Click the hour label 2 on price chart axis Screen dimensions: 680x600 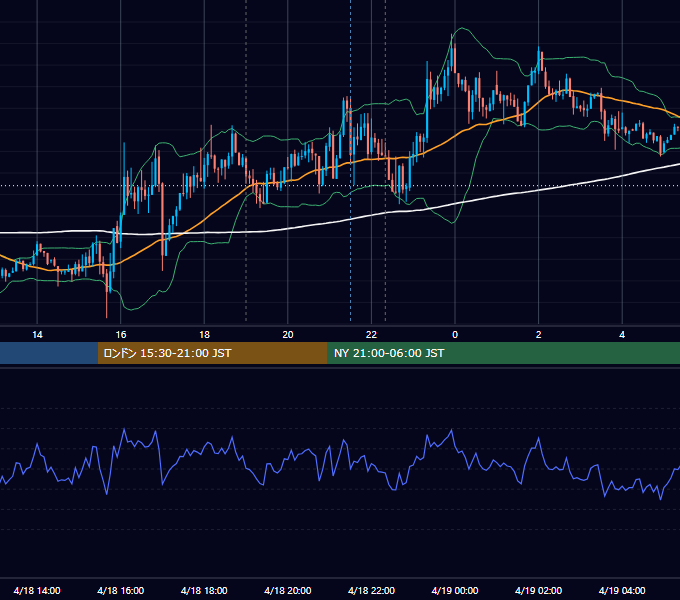[x=539, y=335]
